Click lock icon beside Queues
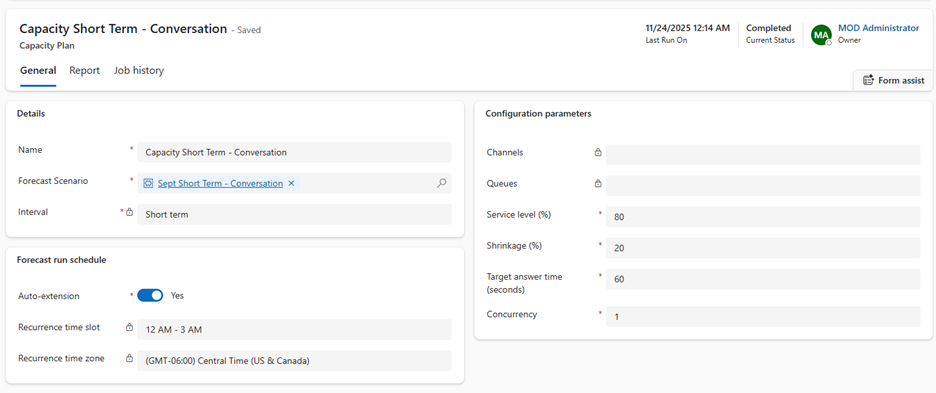 (x=598, y=183)
